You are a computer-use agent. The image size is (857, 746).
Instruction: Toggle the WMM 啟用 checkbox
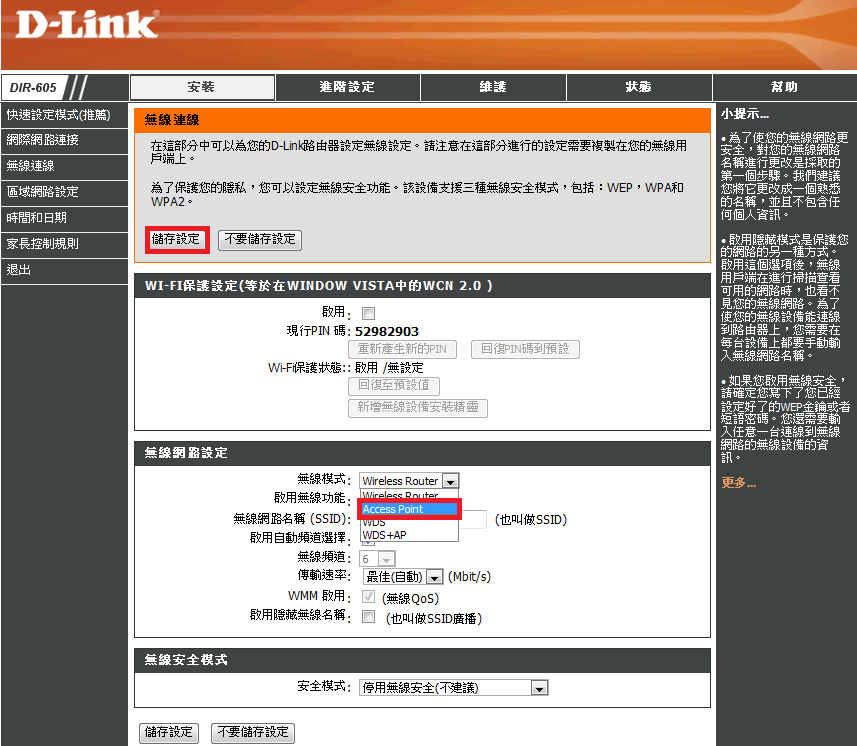[369, 597]
